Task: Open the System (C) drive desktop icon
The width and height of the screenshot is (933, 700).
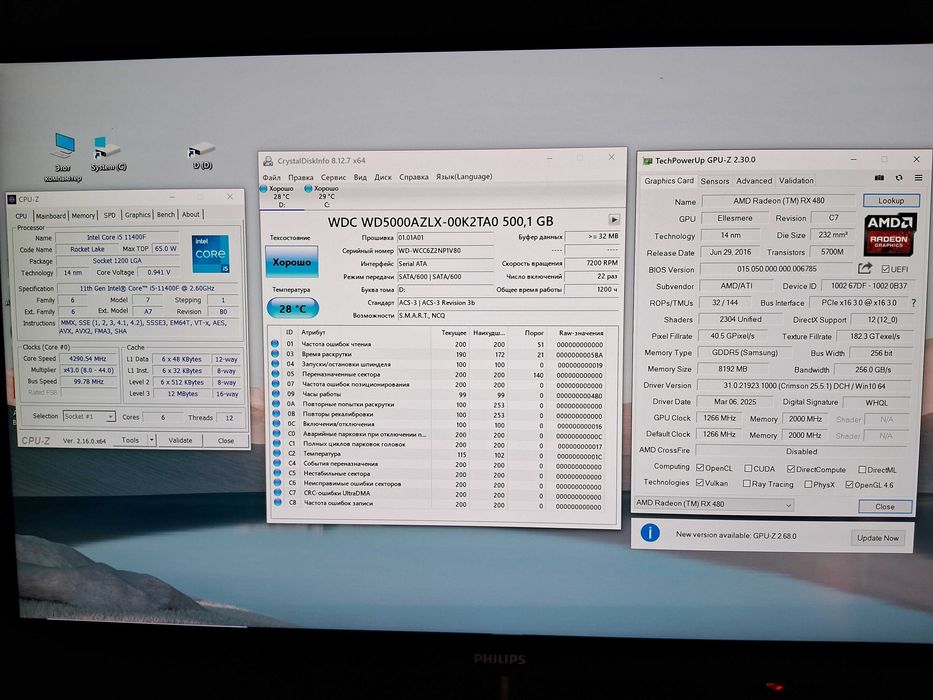Action: (x=108, y=154)
